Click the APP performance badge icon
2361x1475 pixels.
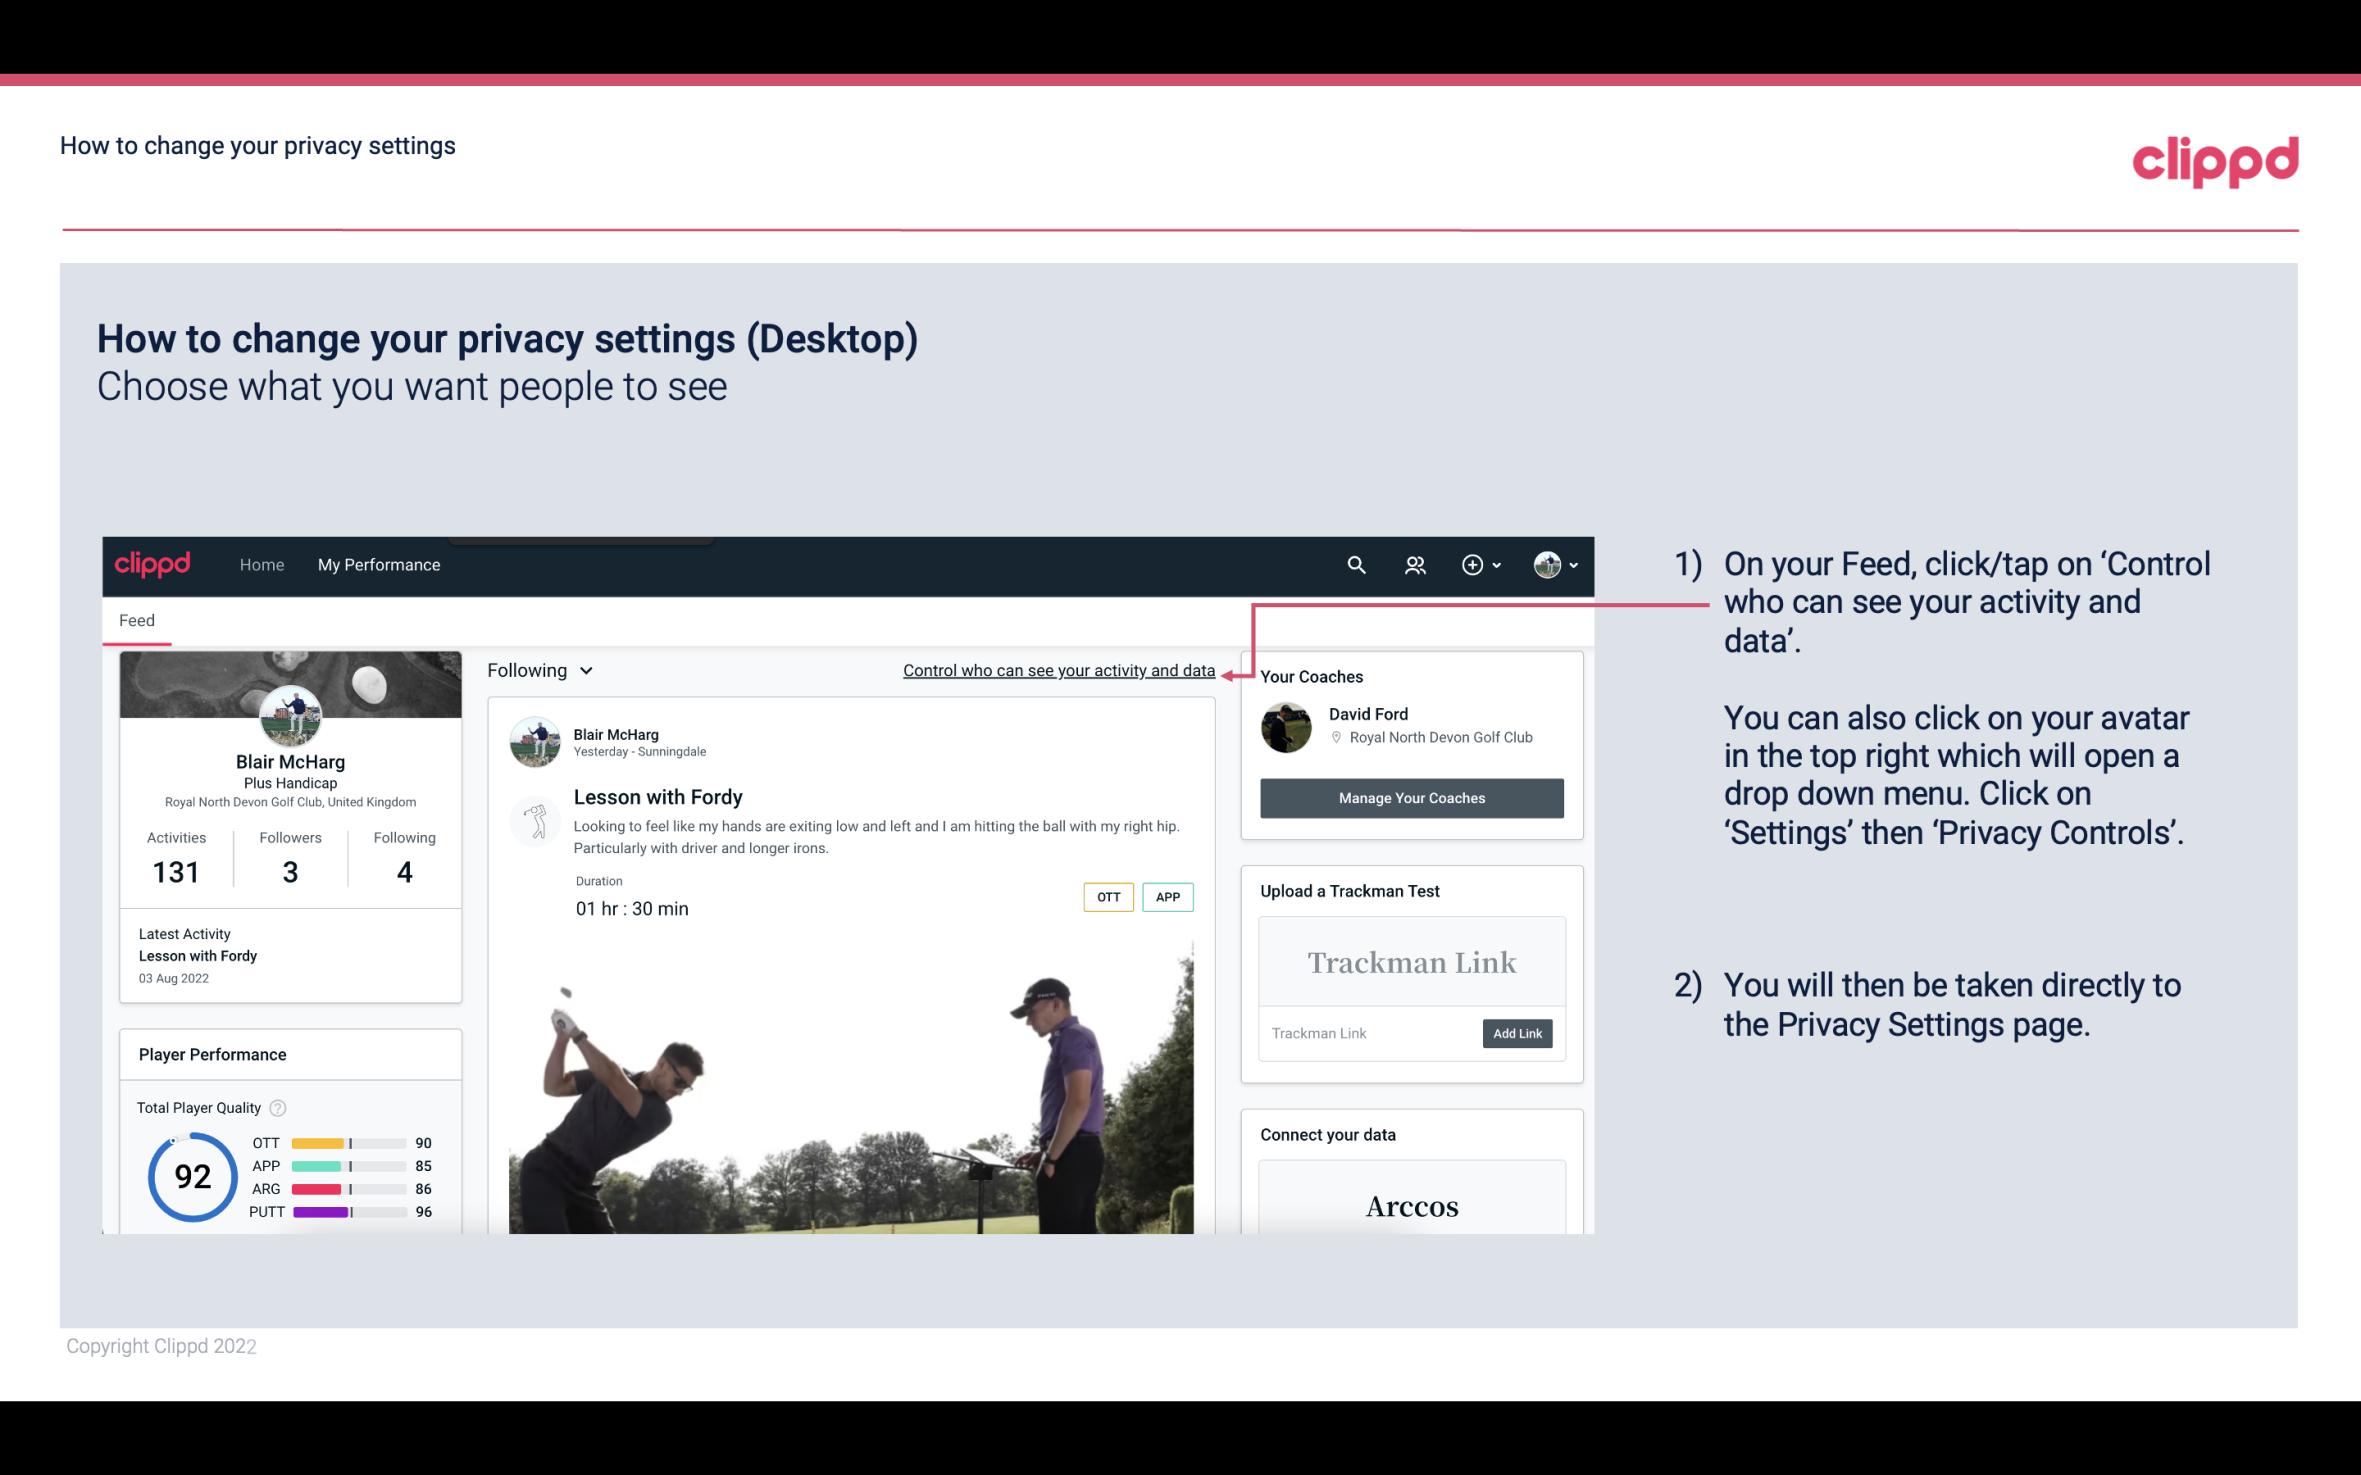(1169, 897)
